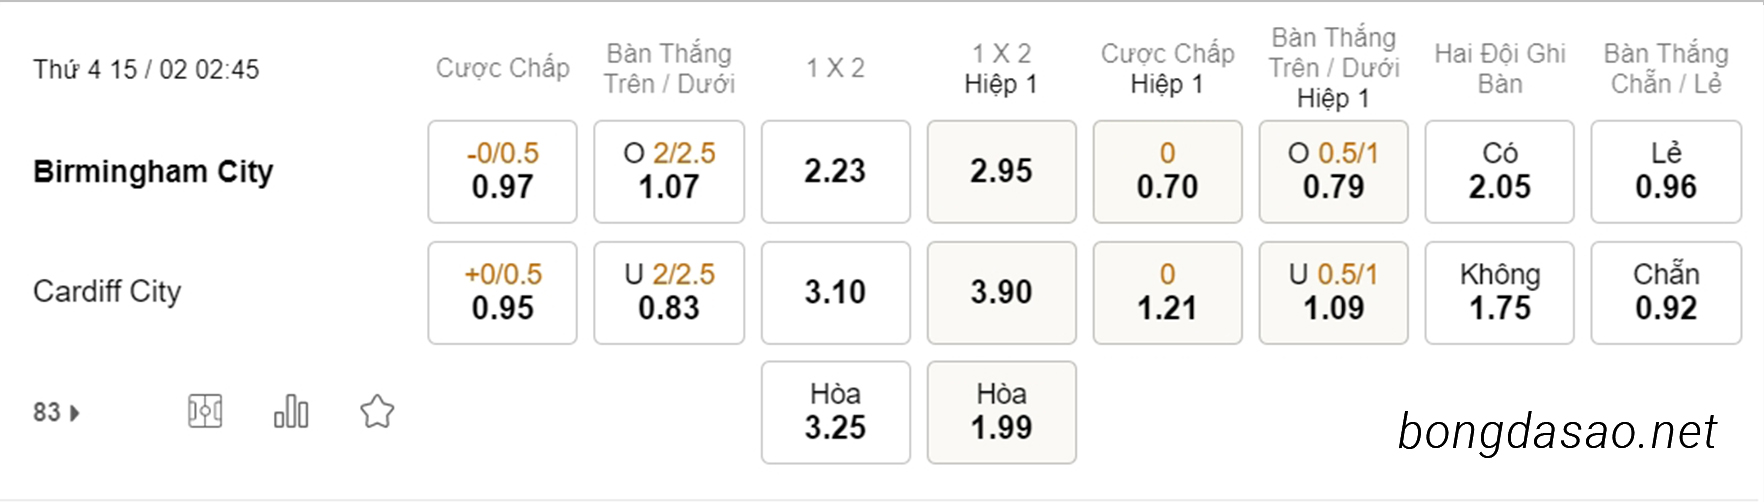Select first-half draw Hòa at 1.99

click(1002, 412)
